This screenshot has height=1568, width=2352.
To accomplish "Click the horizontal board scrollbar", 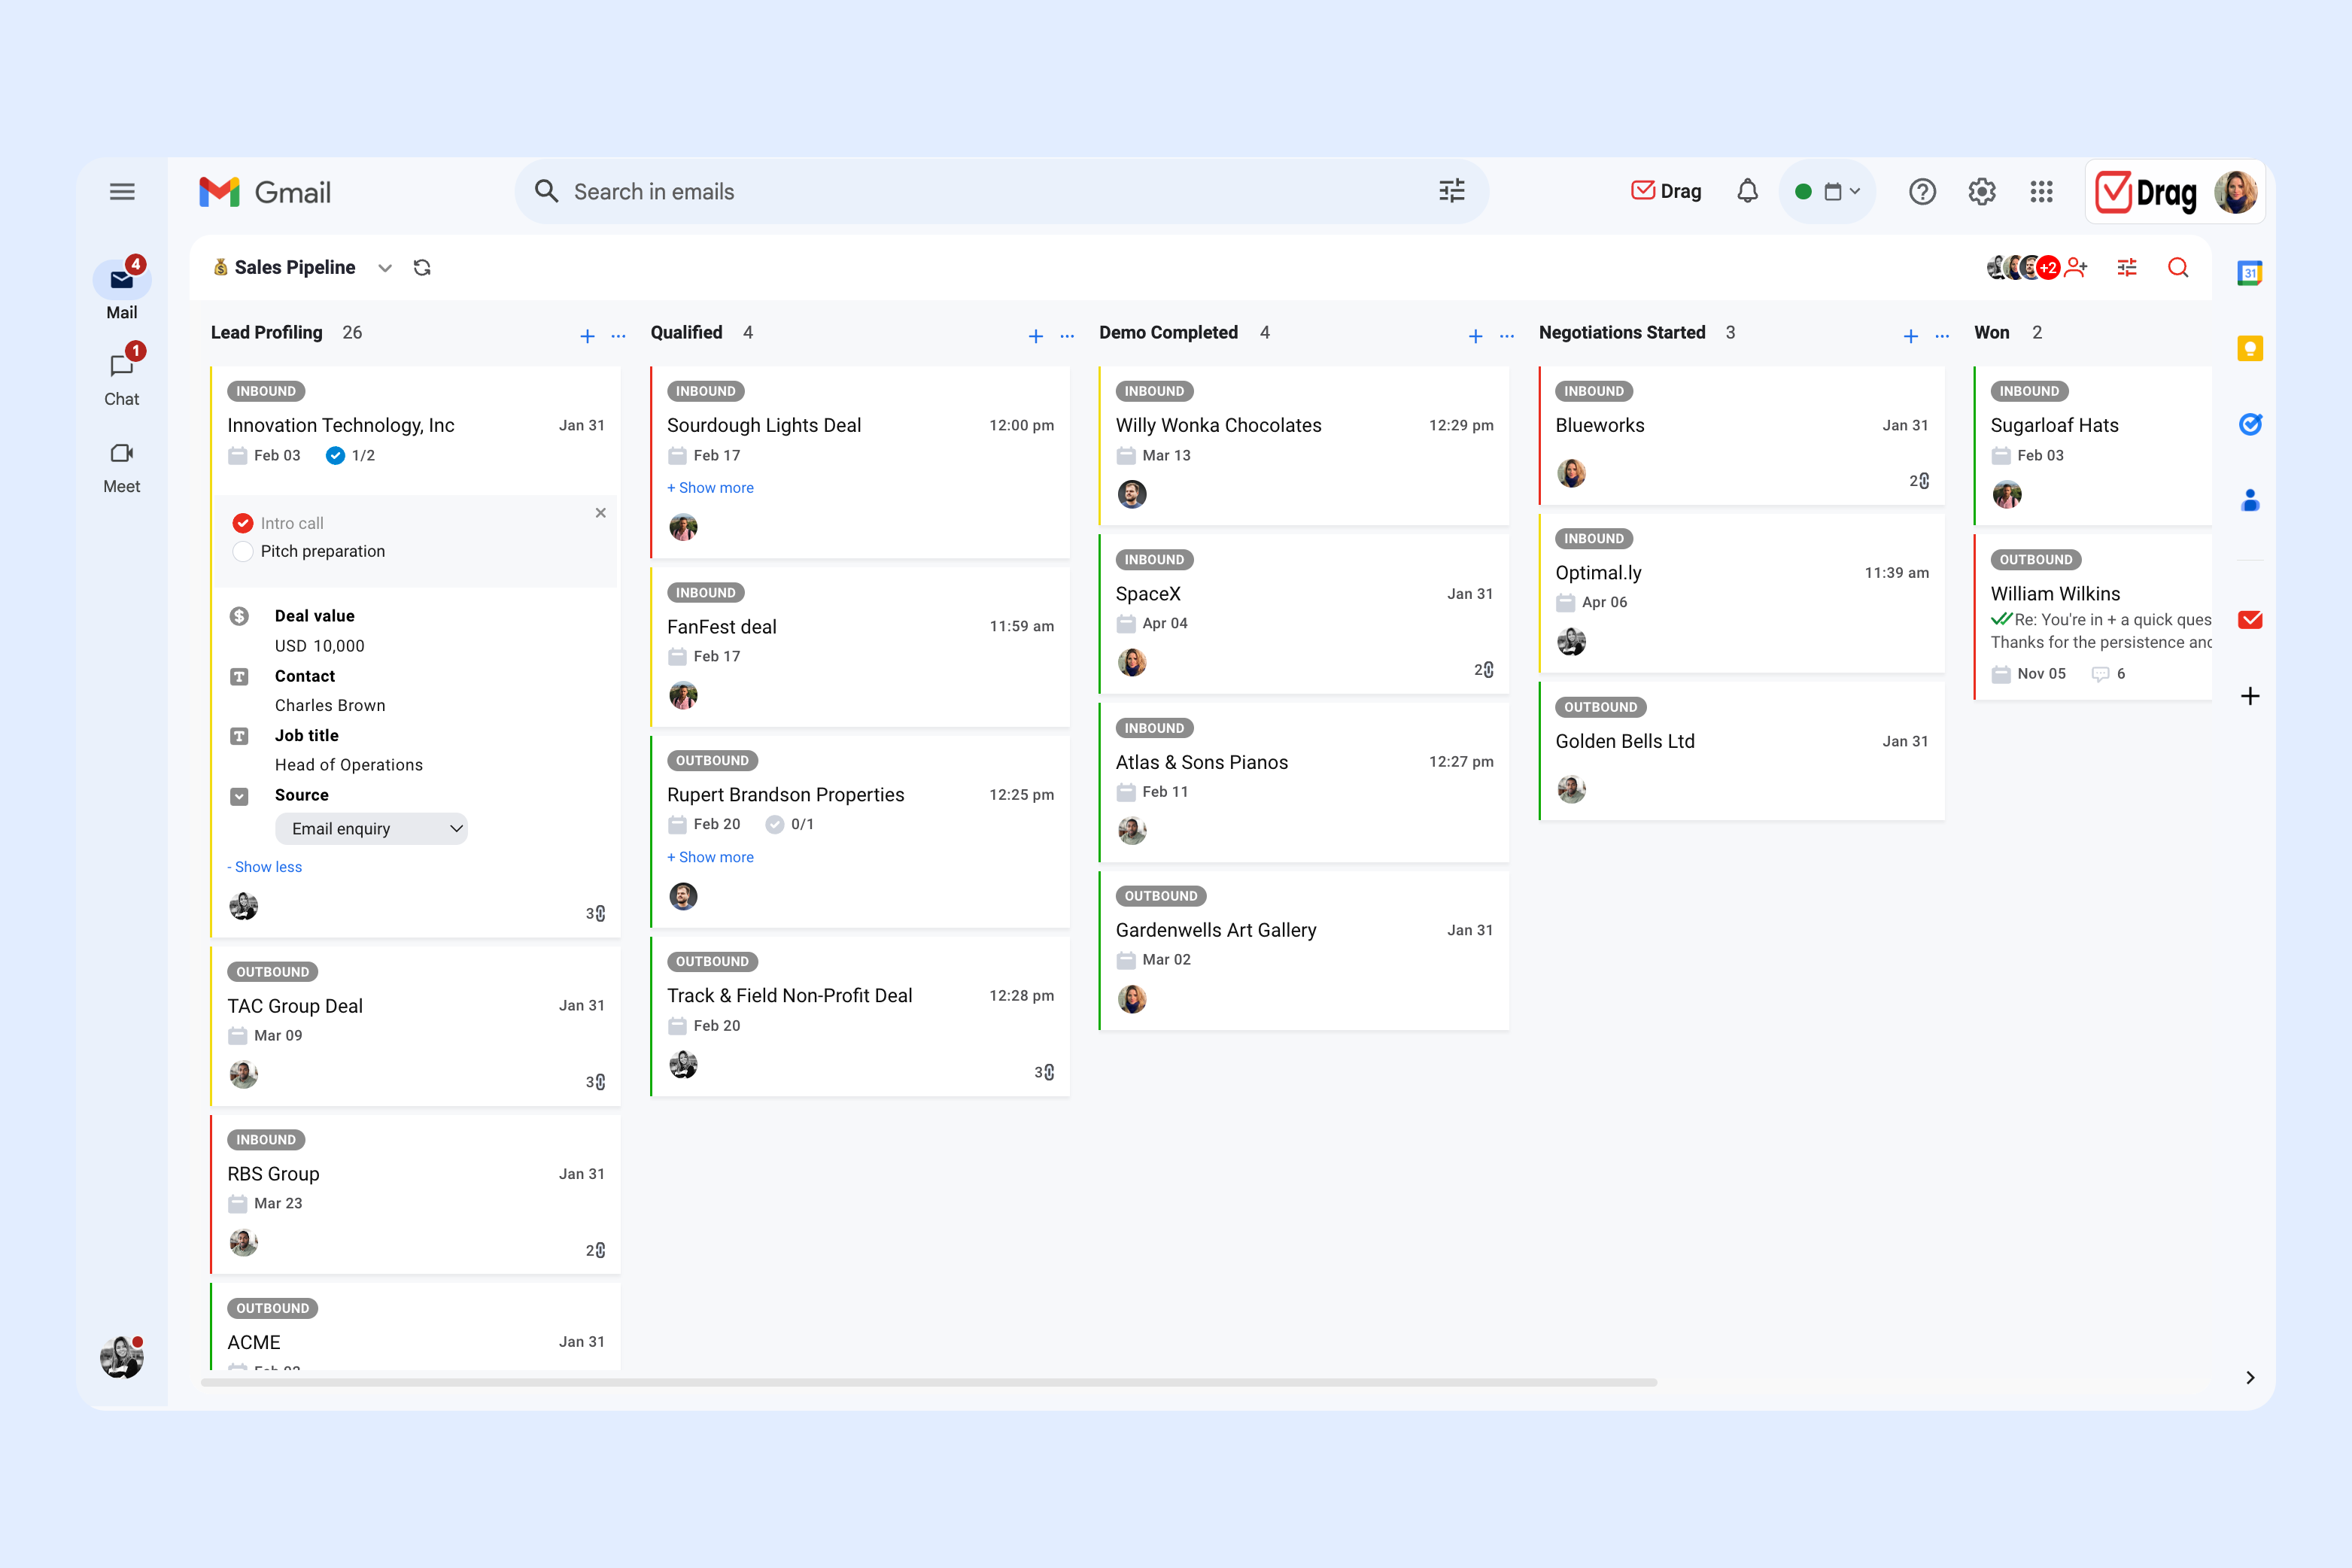I will [x=929, y=1383].
